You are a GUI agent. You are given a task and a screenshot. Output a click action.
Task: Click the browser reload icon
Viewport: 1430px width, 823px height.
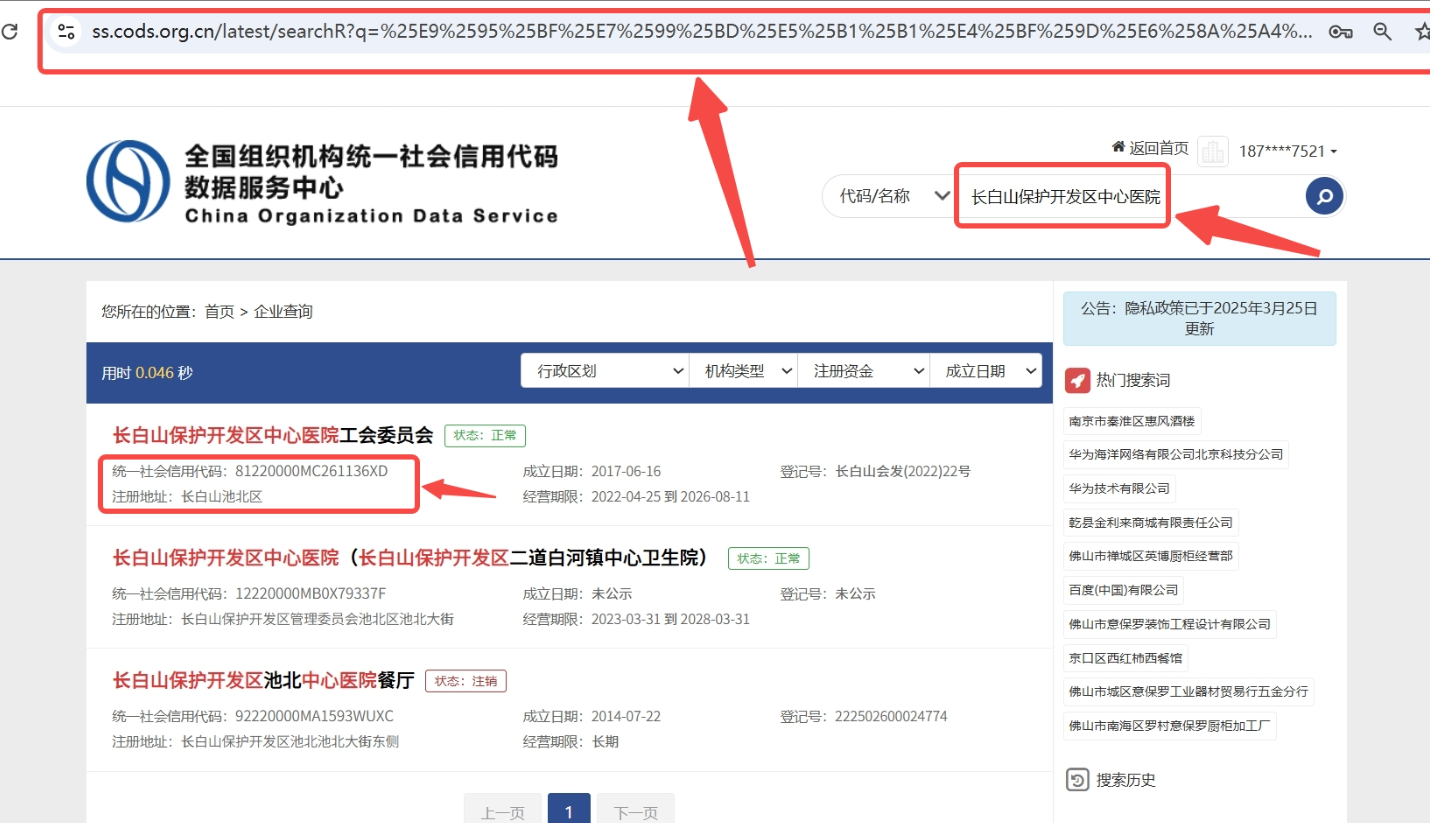point(9,32)
